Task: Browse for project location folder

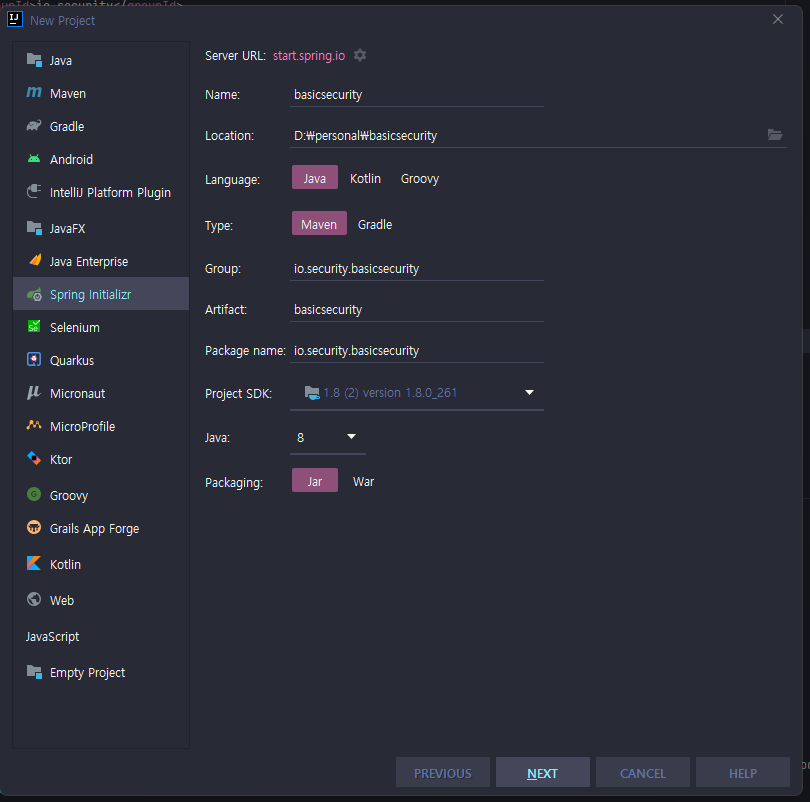Action: coord(775,135)
